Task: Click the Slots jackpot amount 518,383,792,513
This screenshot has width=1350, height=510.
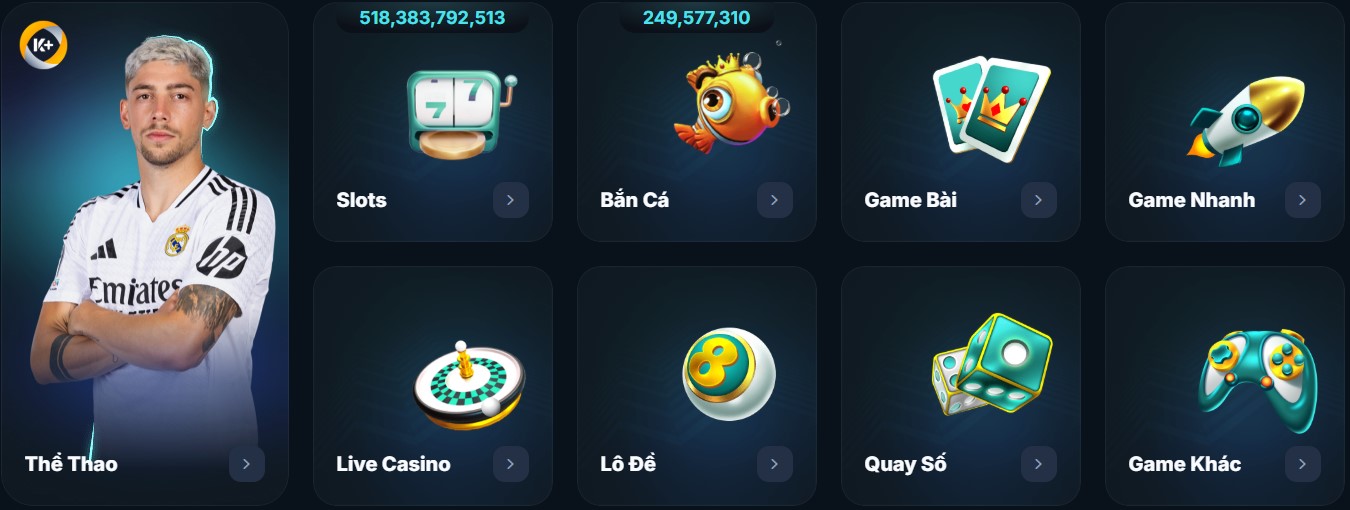Action: [x=432, y=18]
